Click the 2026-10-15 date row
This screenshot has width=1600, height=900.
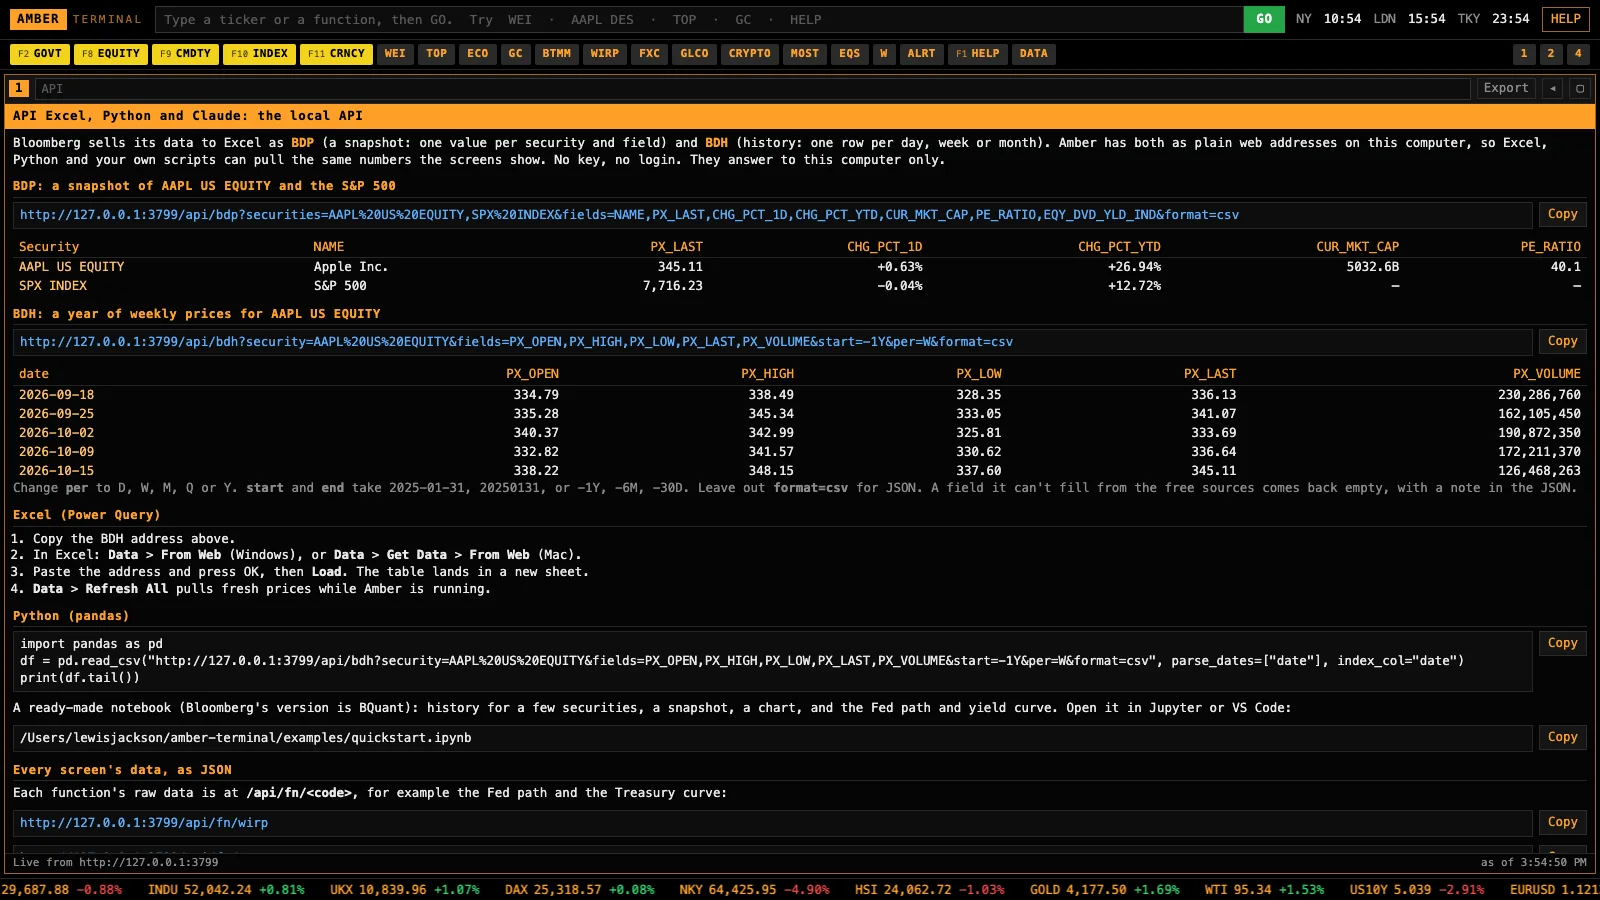(x=800, y=471)
